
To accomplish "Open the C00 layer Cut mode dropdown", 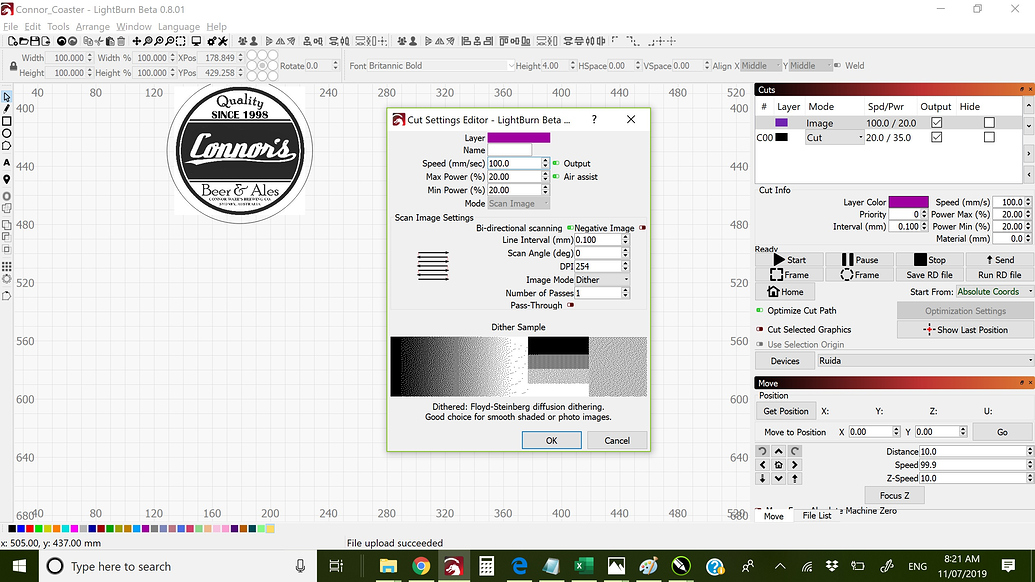I will coord(834,137).
